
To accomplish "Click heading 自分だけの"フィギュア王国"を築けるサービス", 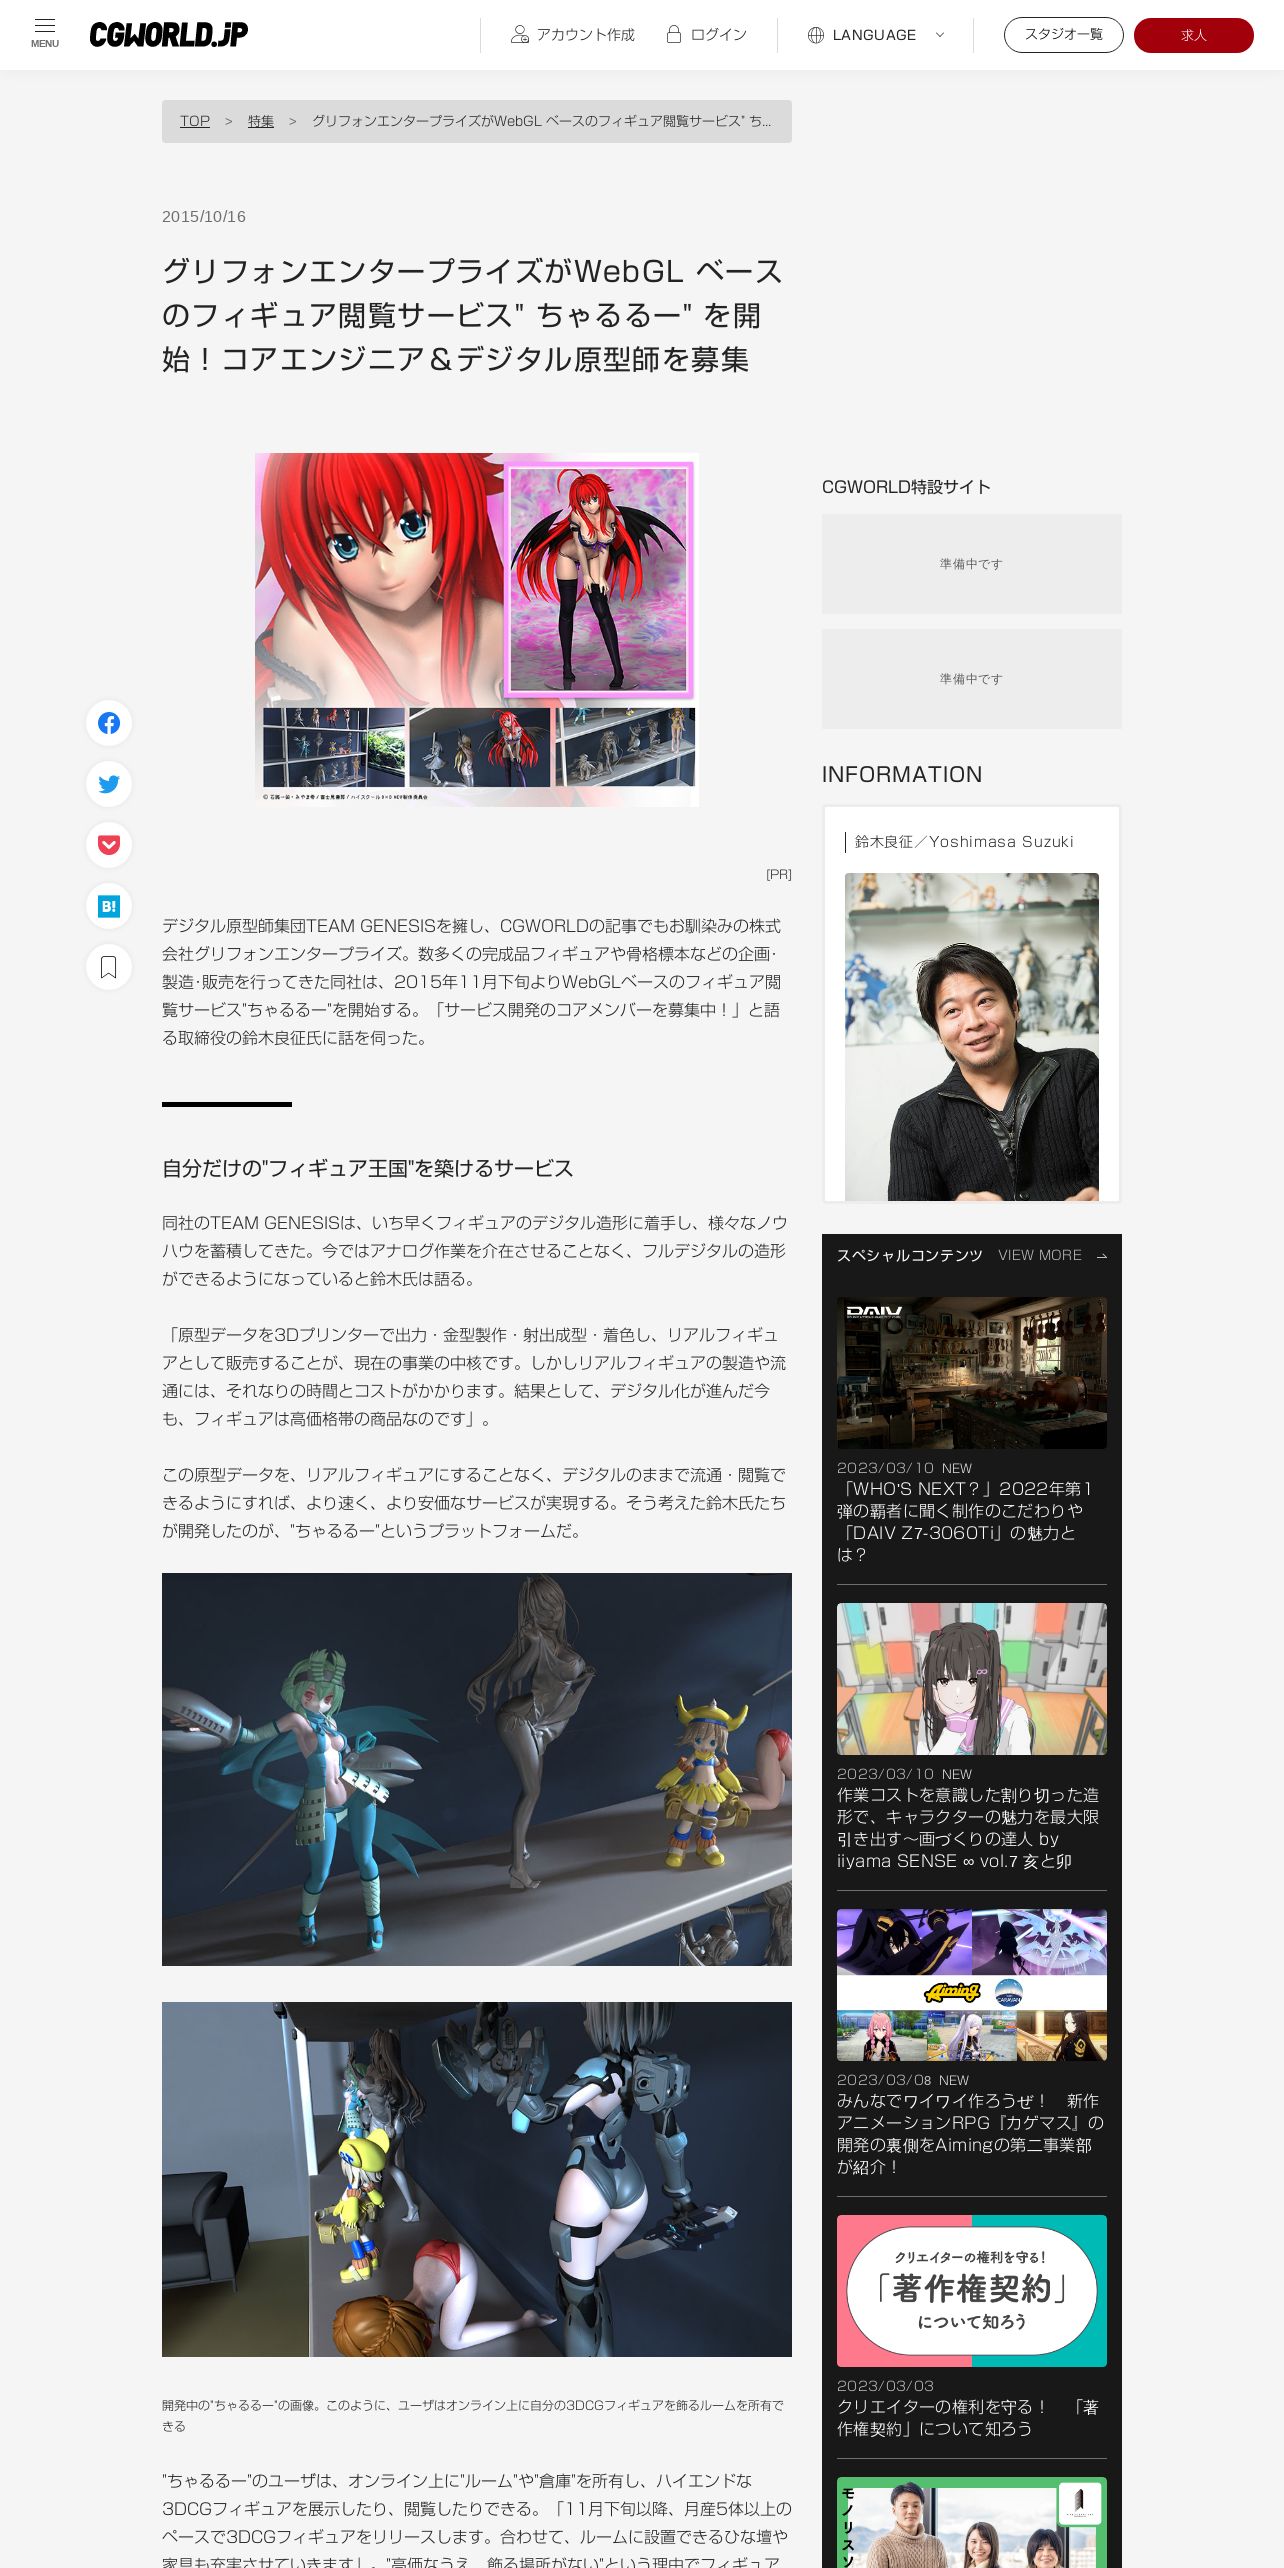I will tap(368, 1168).
